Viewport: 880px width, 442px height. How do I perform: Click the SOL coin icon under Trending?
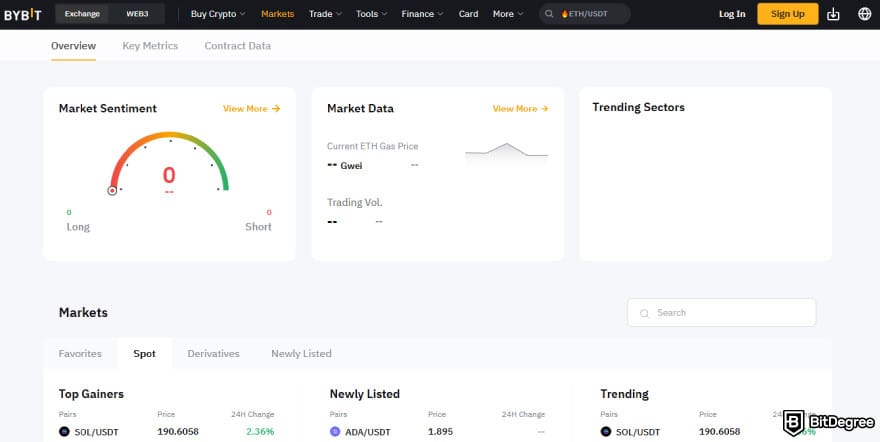pos(606,432)
